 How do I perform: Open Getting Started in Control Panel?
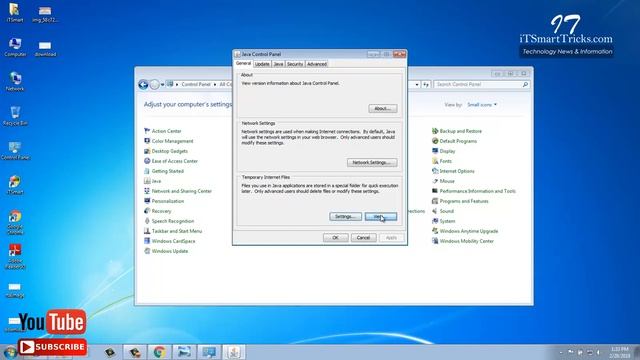click(x=164, y=171)
